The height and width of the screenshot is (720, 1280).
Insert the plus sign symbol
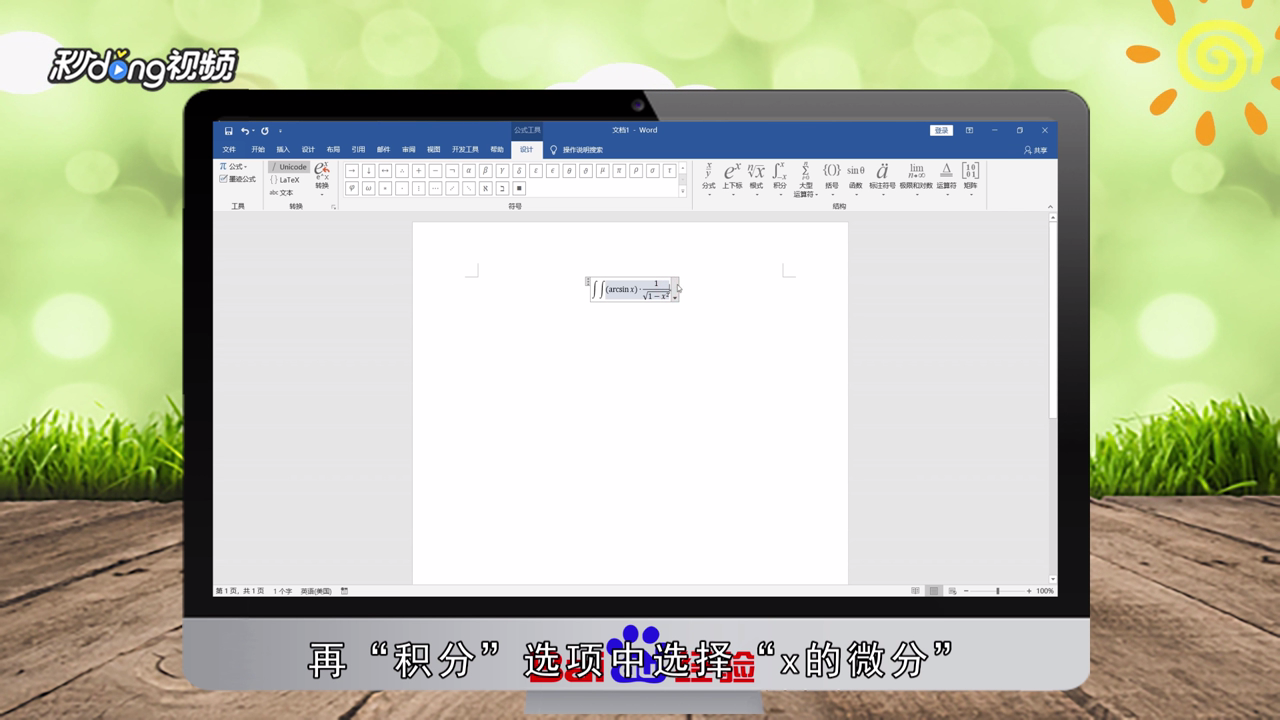point(419,171)
